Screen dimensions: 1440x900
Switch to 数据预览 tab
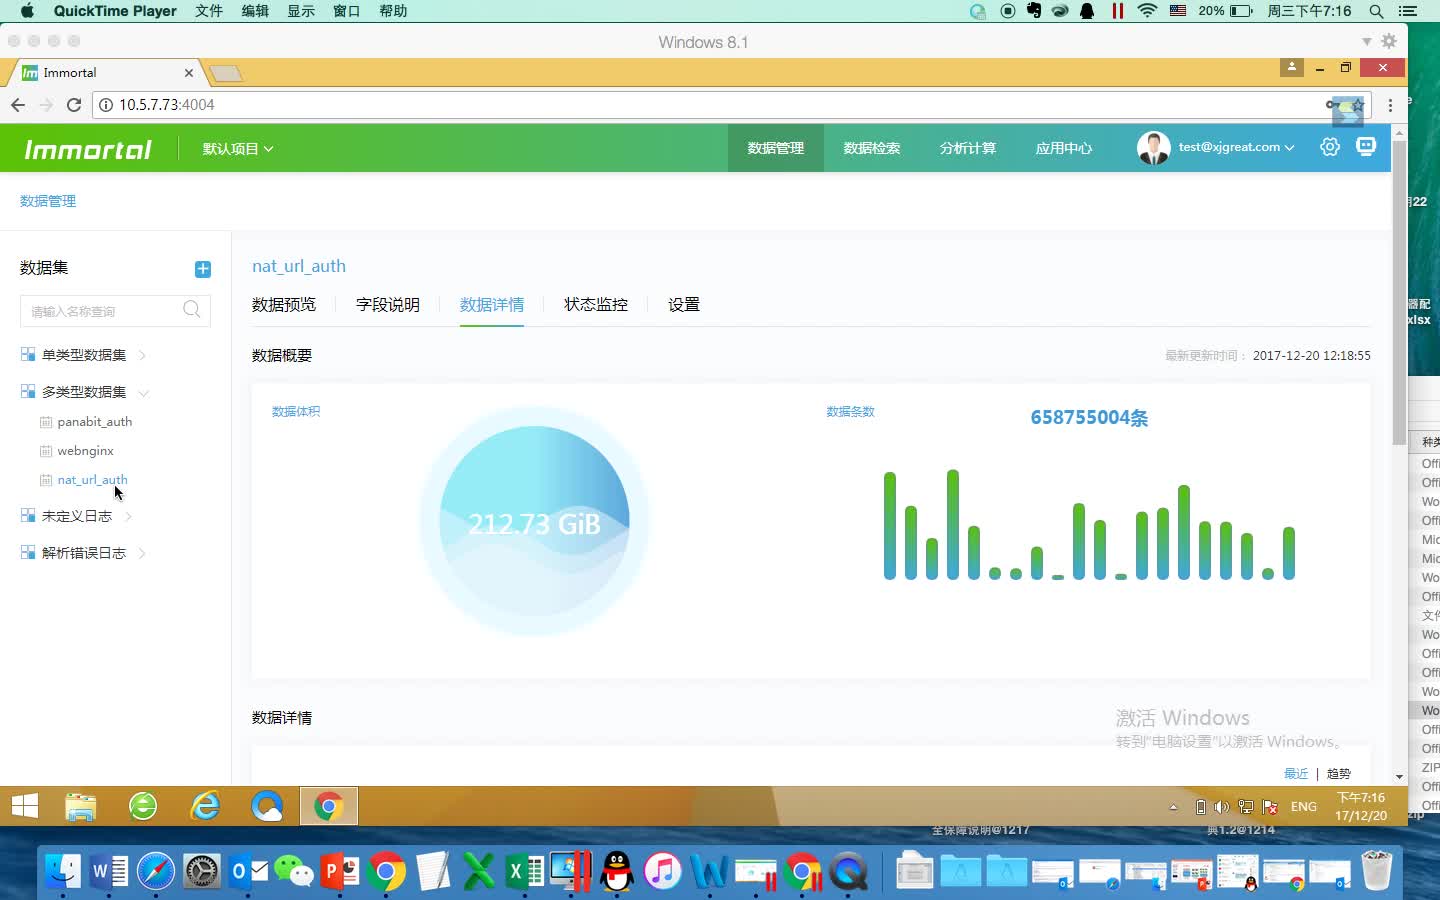284,305
